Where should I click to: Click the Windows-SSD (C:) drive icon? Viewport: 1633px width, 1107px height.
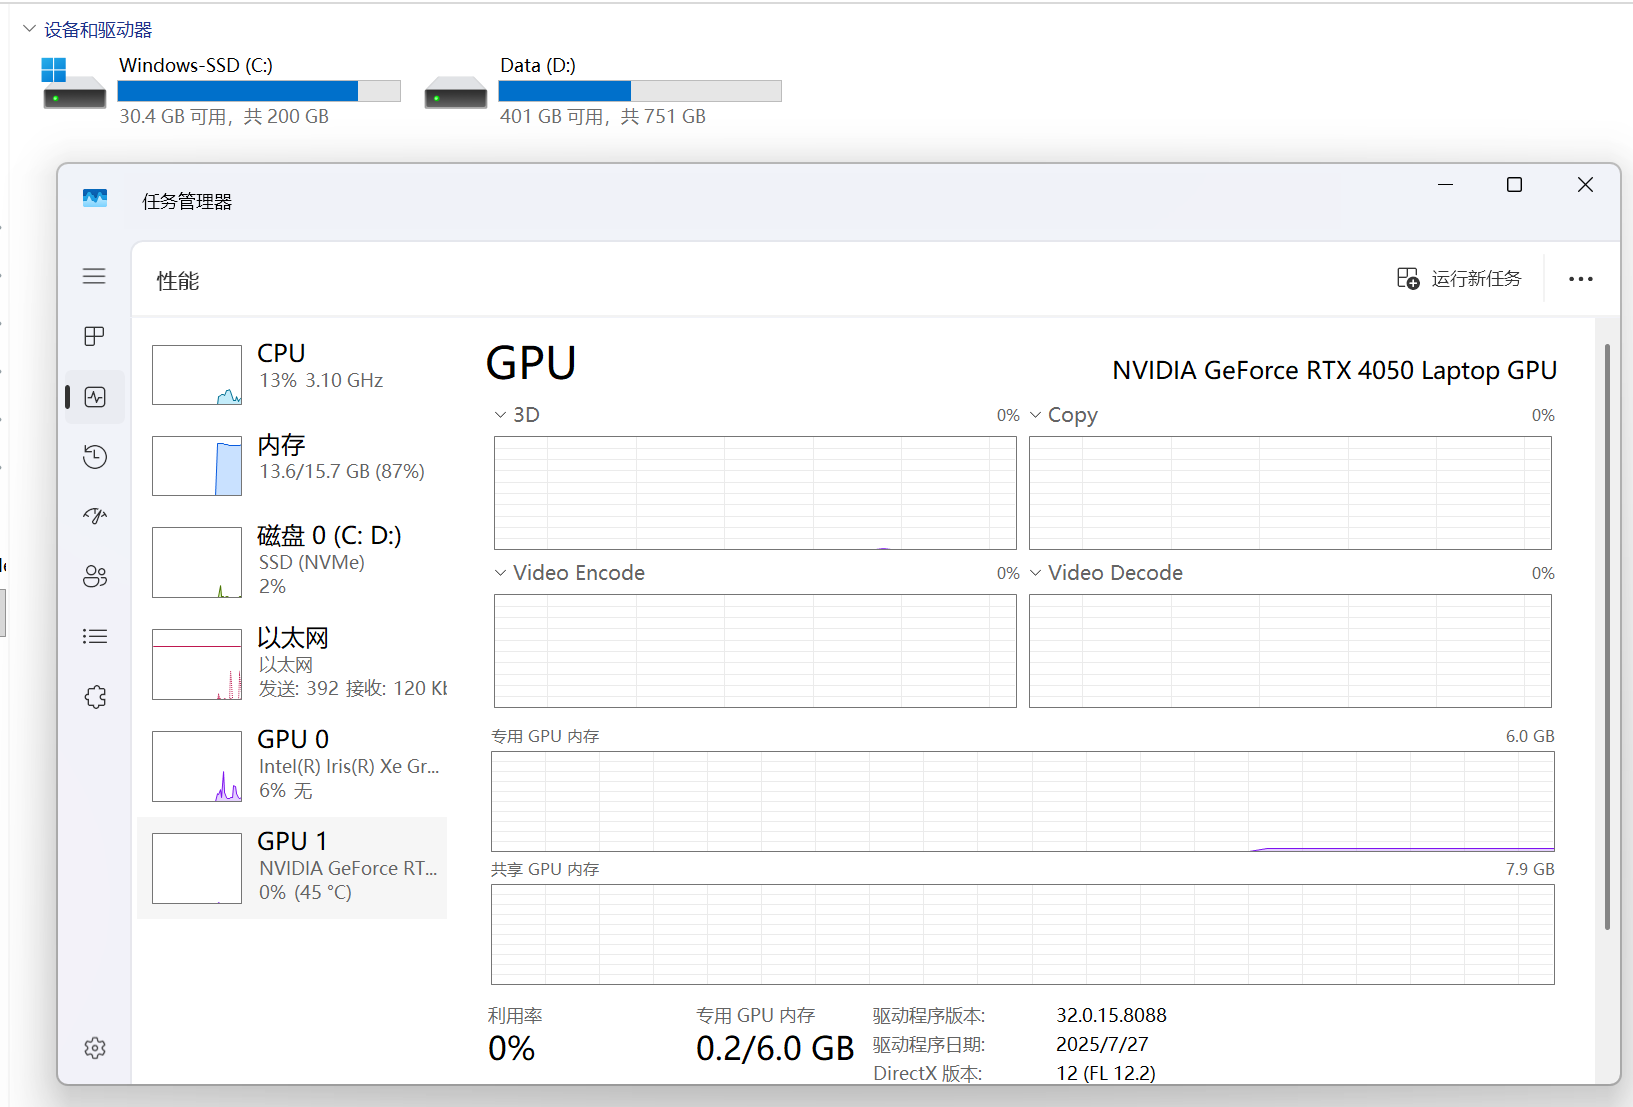click(x=74, y=84)
